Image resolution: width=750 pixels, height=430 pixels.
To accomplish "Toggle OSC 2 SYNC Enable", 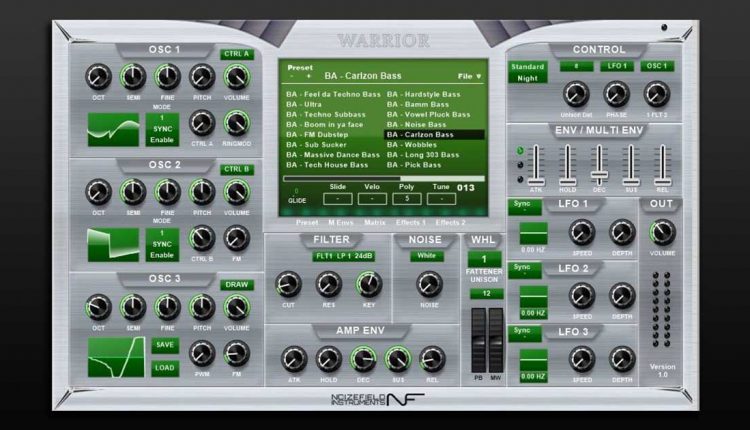I will coord(162,245).
